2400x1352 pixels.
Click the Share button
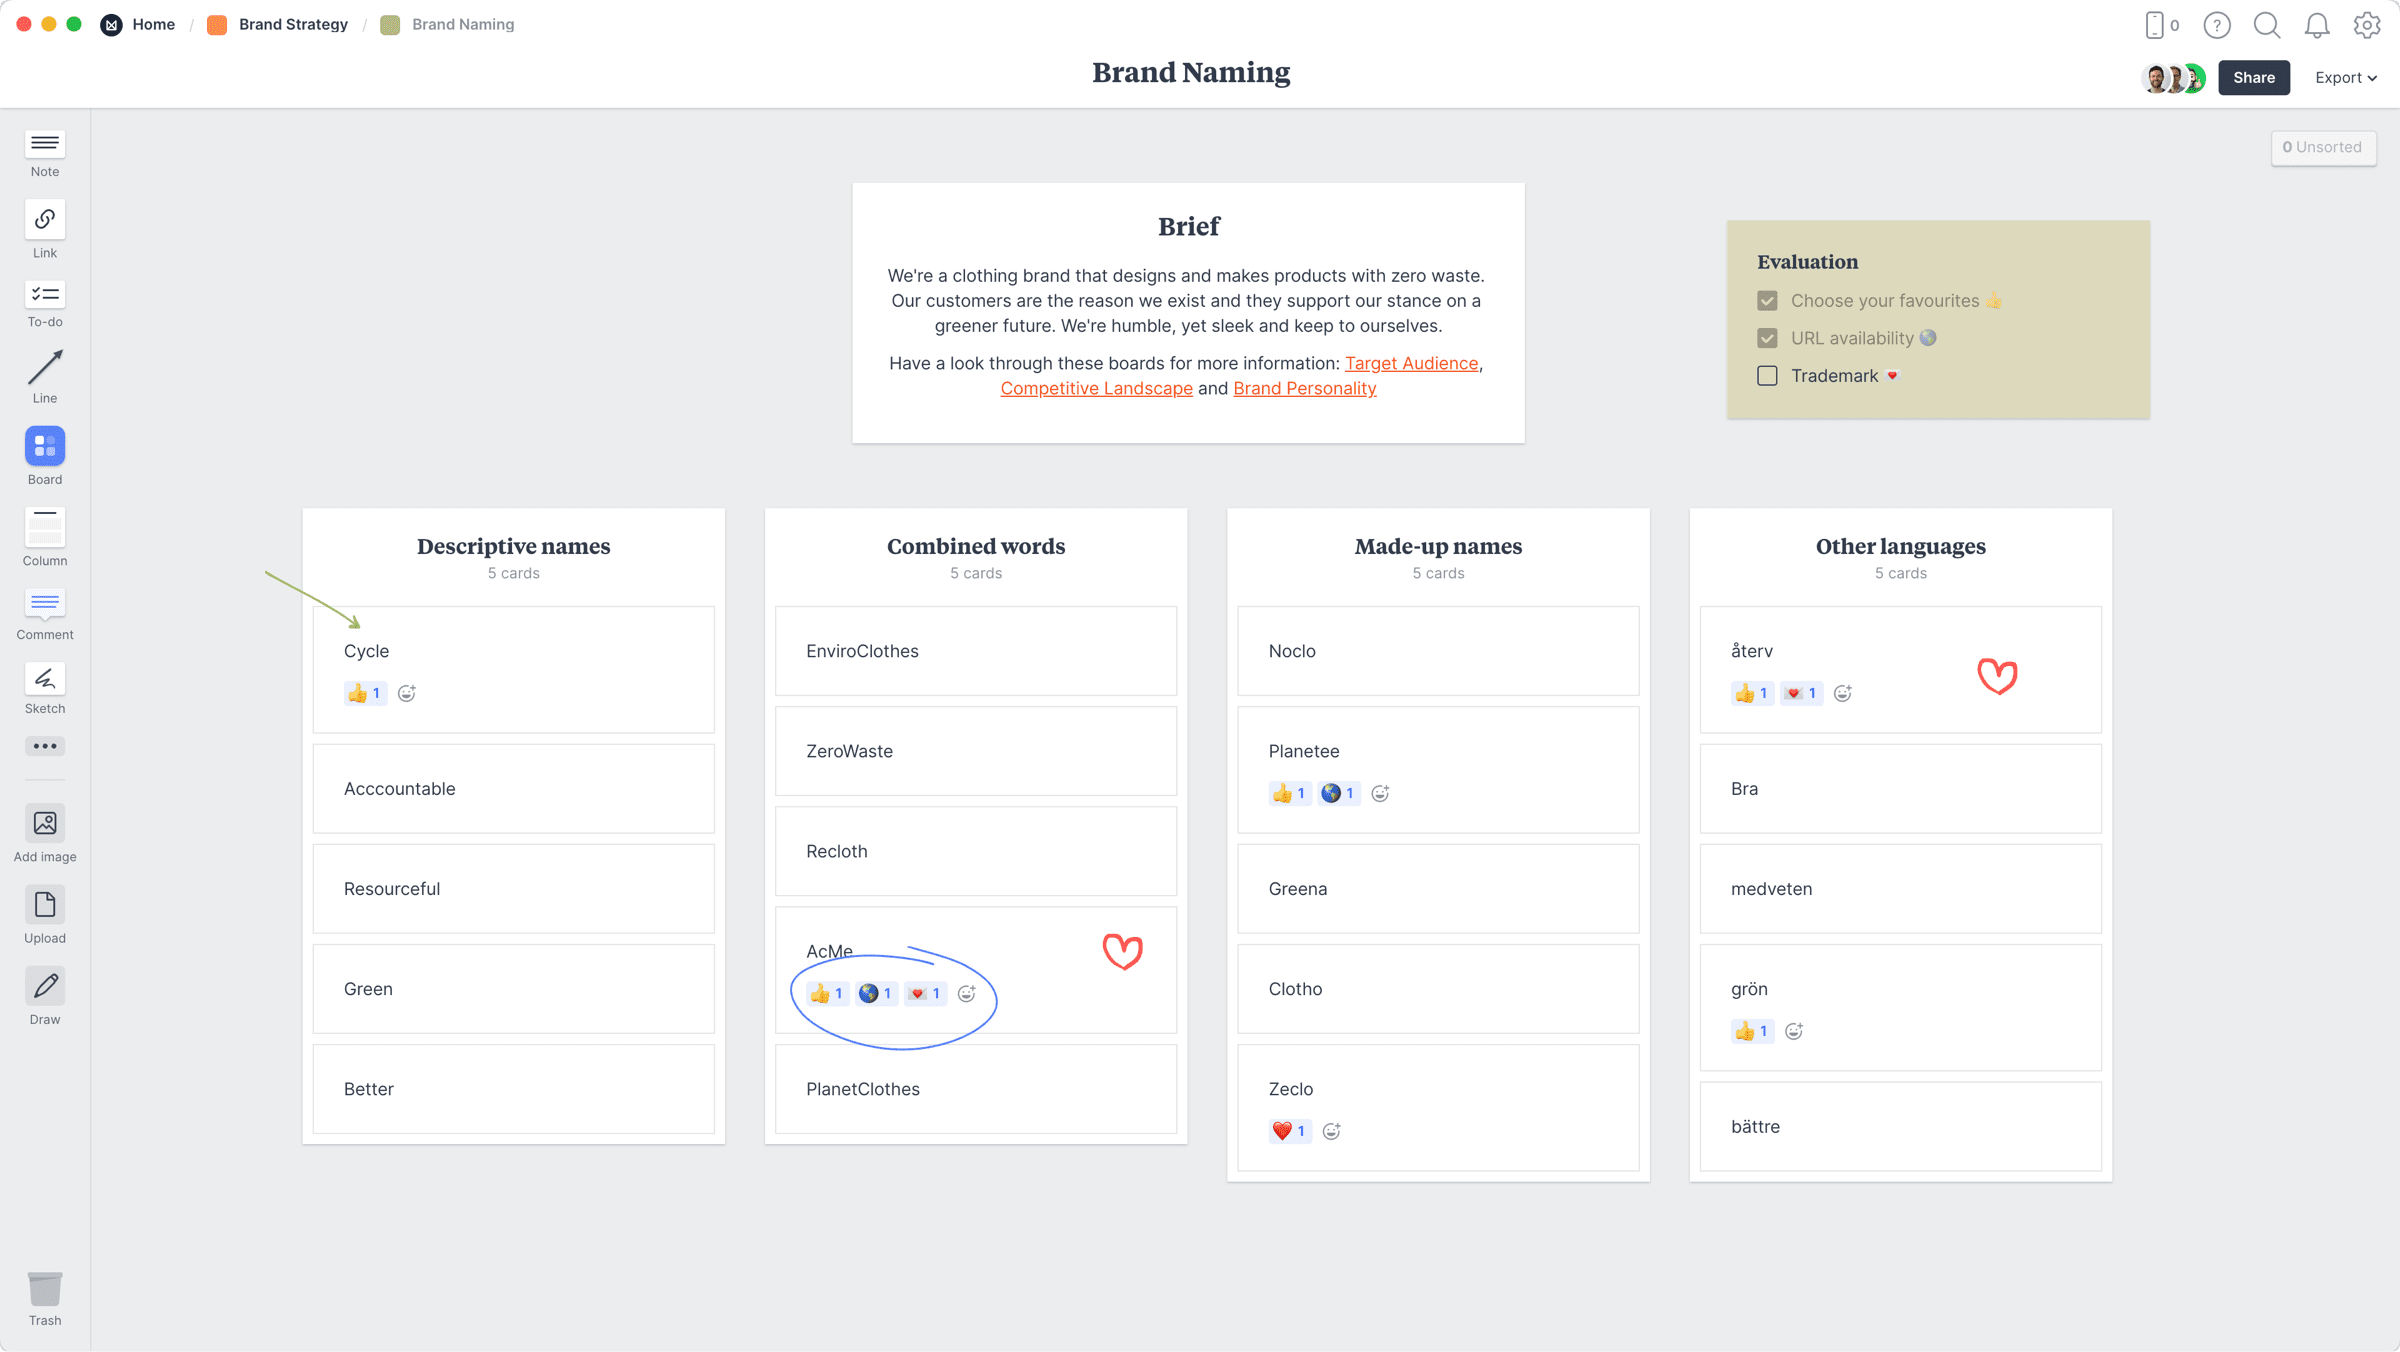pos(2253,76)
